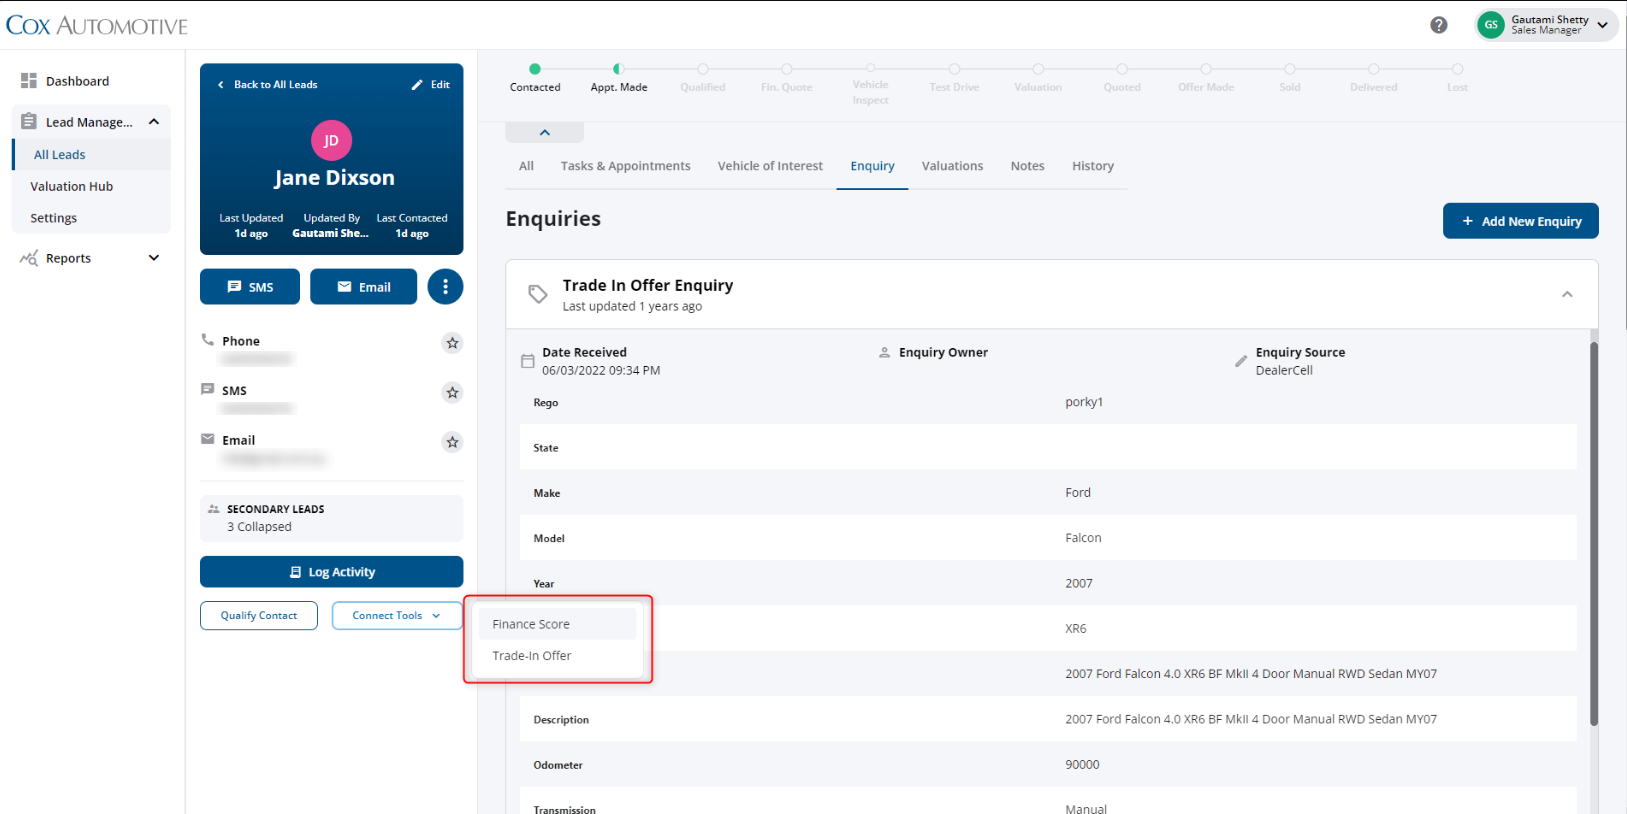Click the envelope icon beside Email label
Image resolution: width=1627 pixels, height=814 pixels.
[208, 439]
